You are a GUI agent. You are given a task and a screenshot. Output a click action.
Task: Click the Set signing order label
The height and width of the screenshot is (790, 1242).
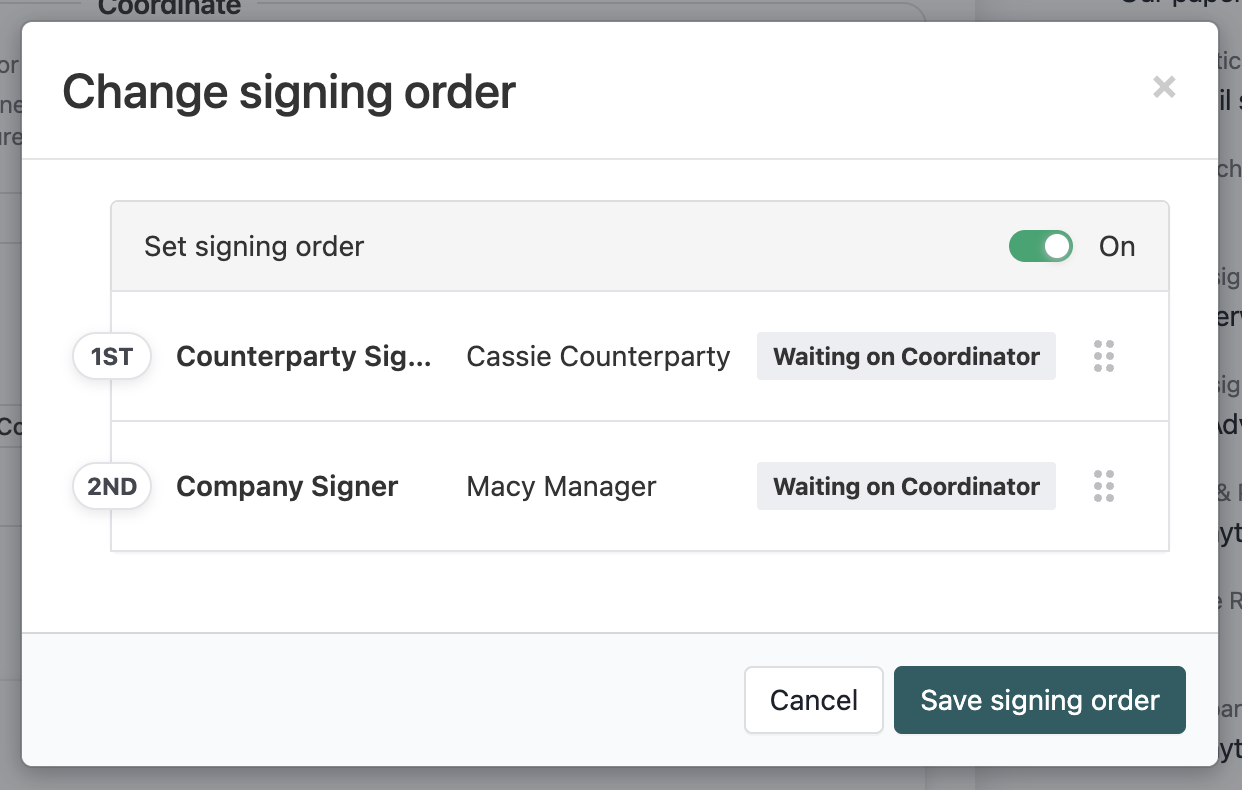click(254, 247)
